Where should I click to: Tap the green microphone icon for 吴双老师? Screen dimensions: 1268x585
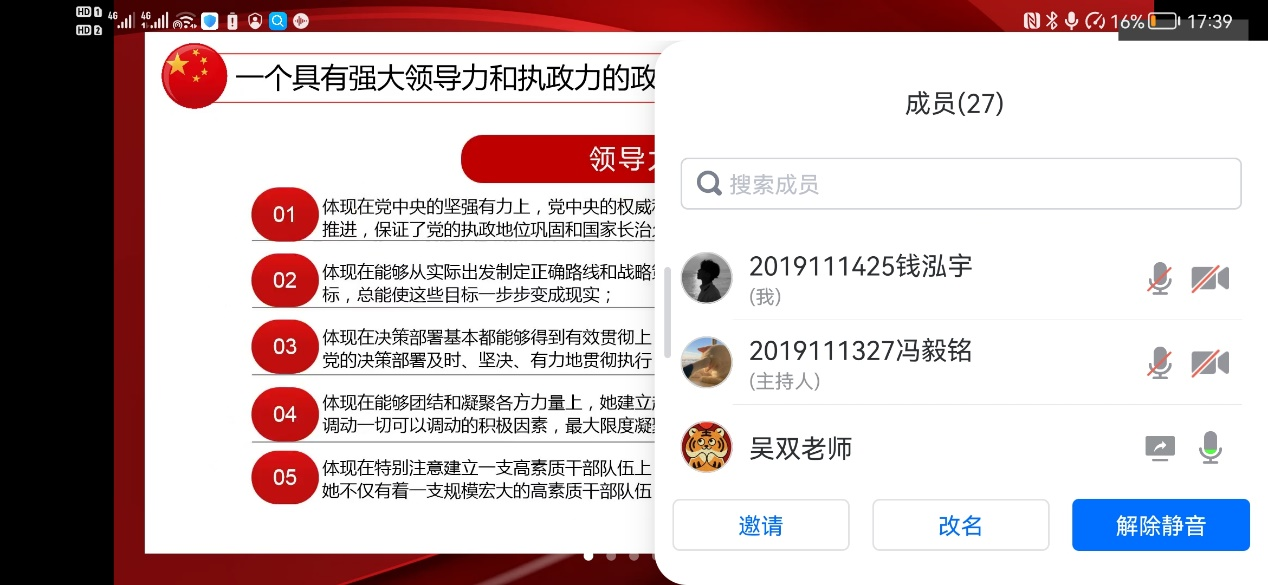click(x=1211, y=447)
